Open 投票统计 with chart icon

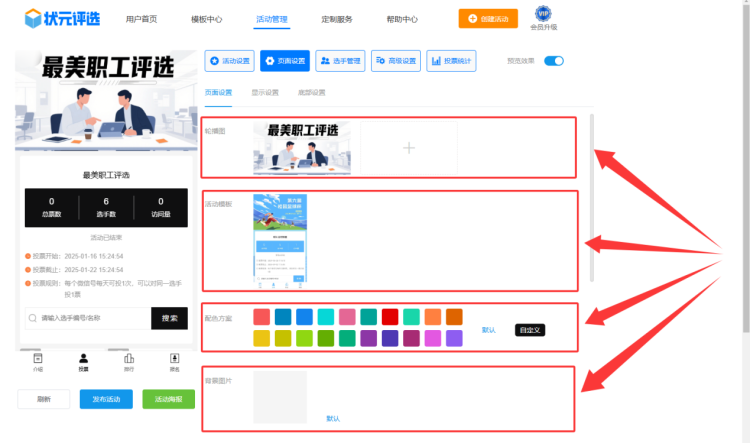[x=451, y=61]
